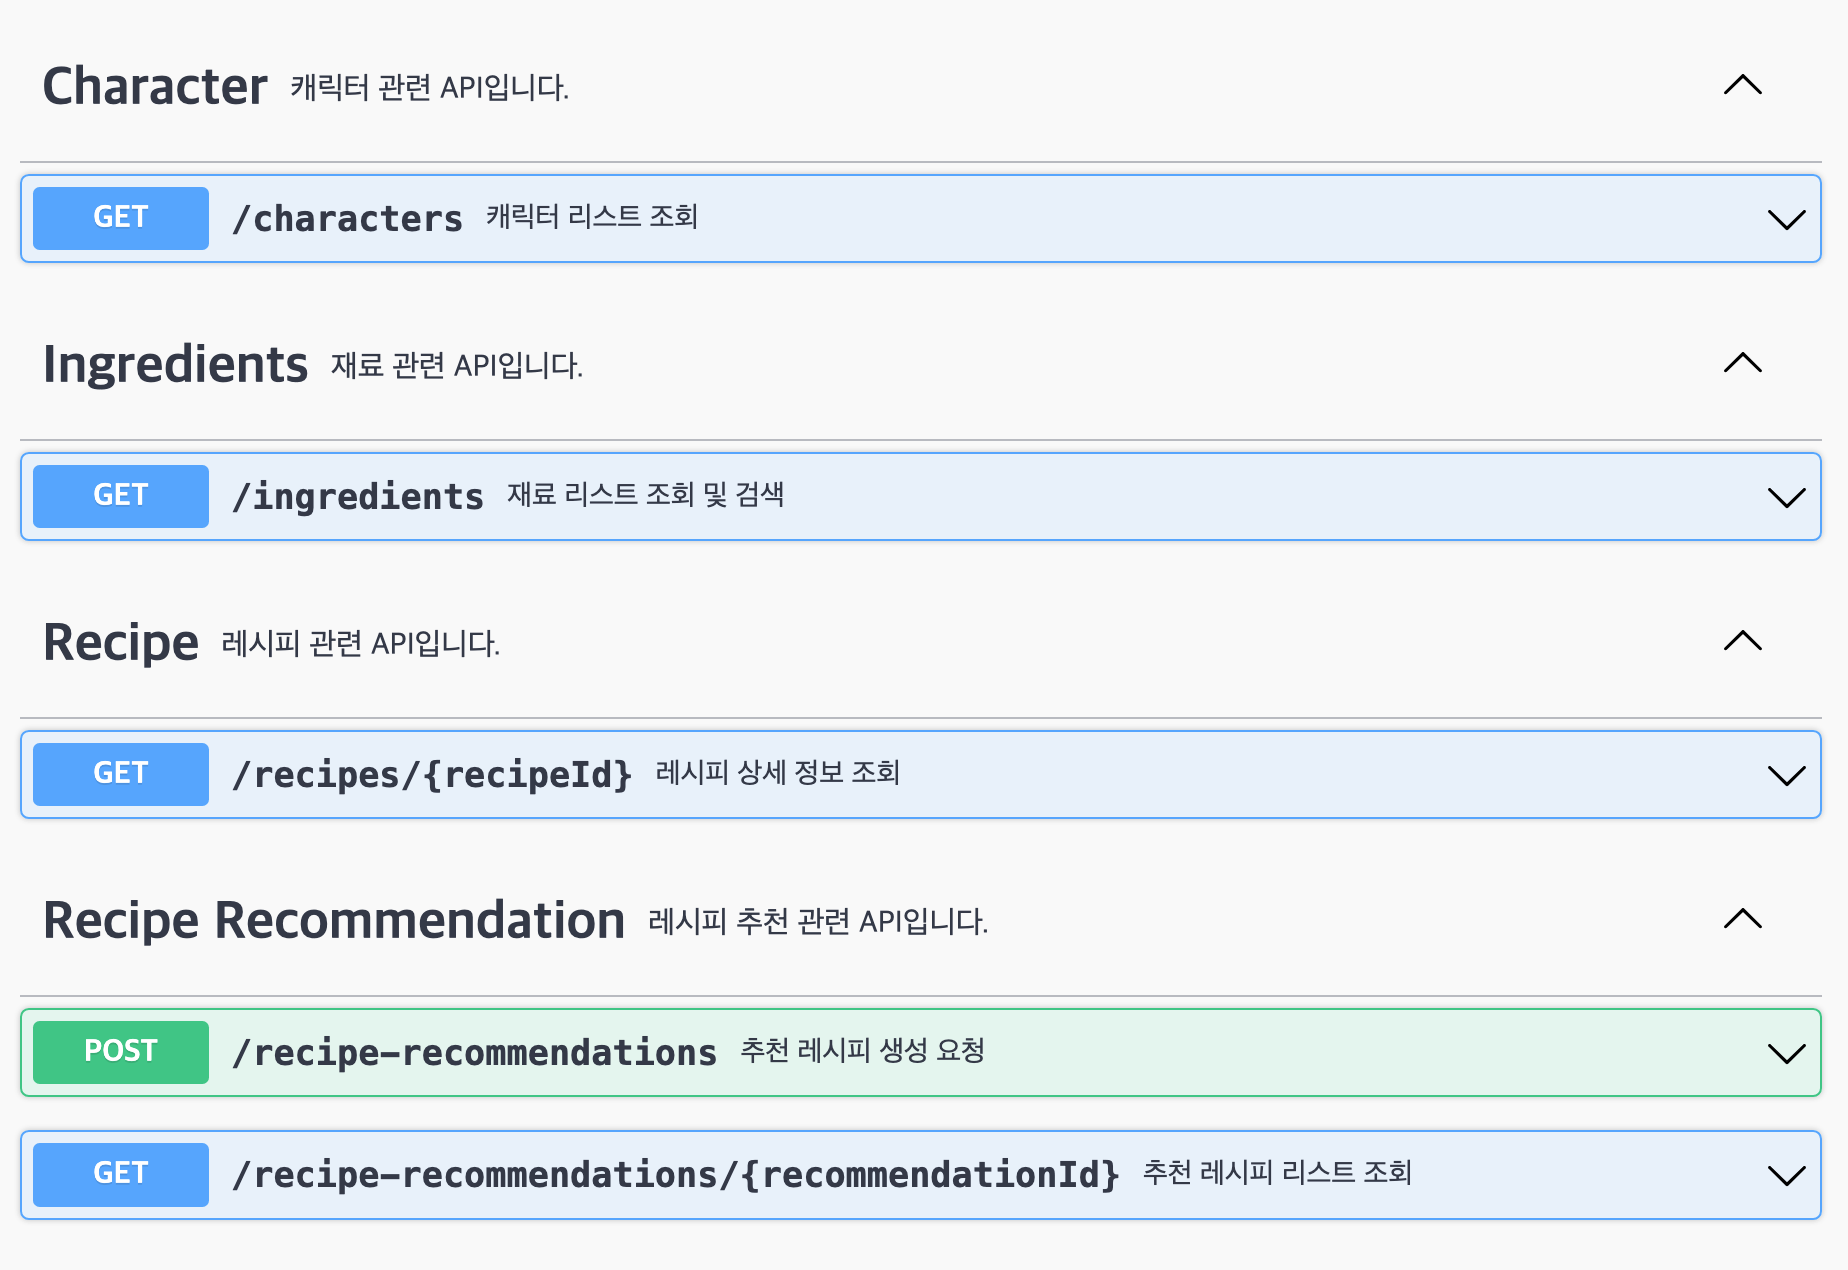Screen dimensions: 1848x1270
Task: Click the GET badge for /characters
Action: click(121, 218)
